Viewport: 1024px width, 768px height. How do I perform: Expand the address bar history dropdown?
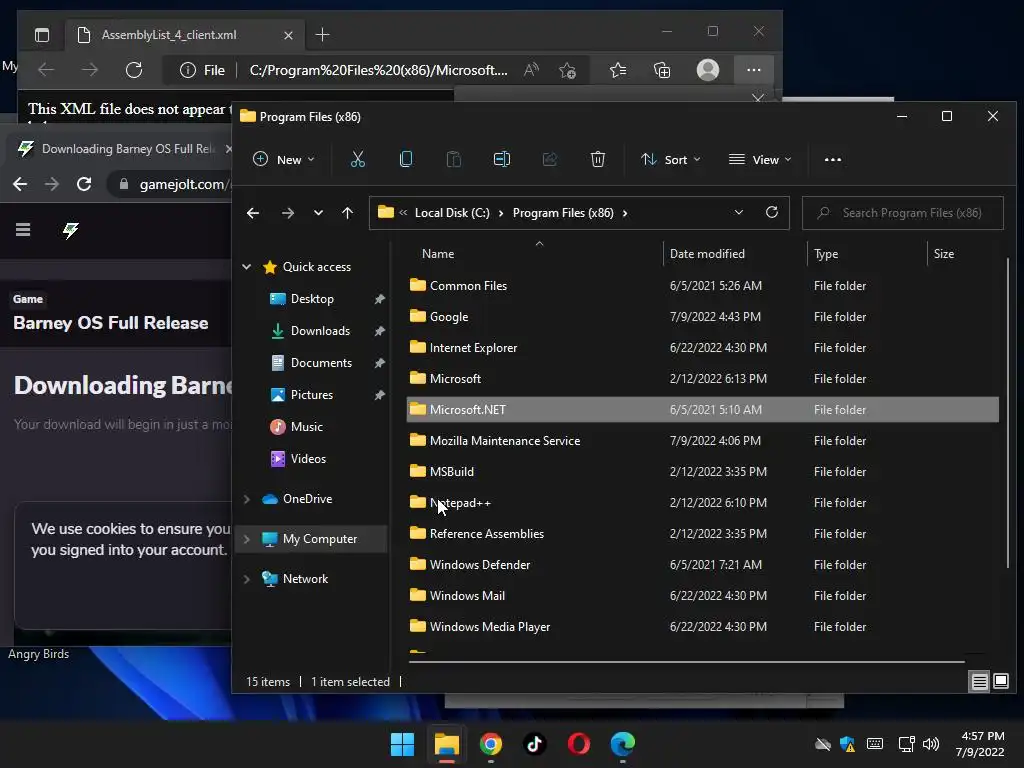point(739,212)
